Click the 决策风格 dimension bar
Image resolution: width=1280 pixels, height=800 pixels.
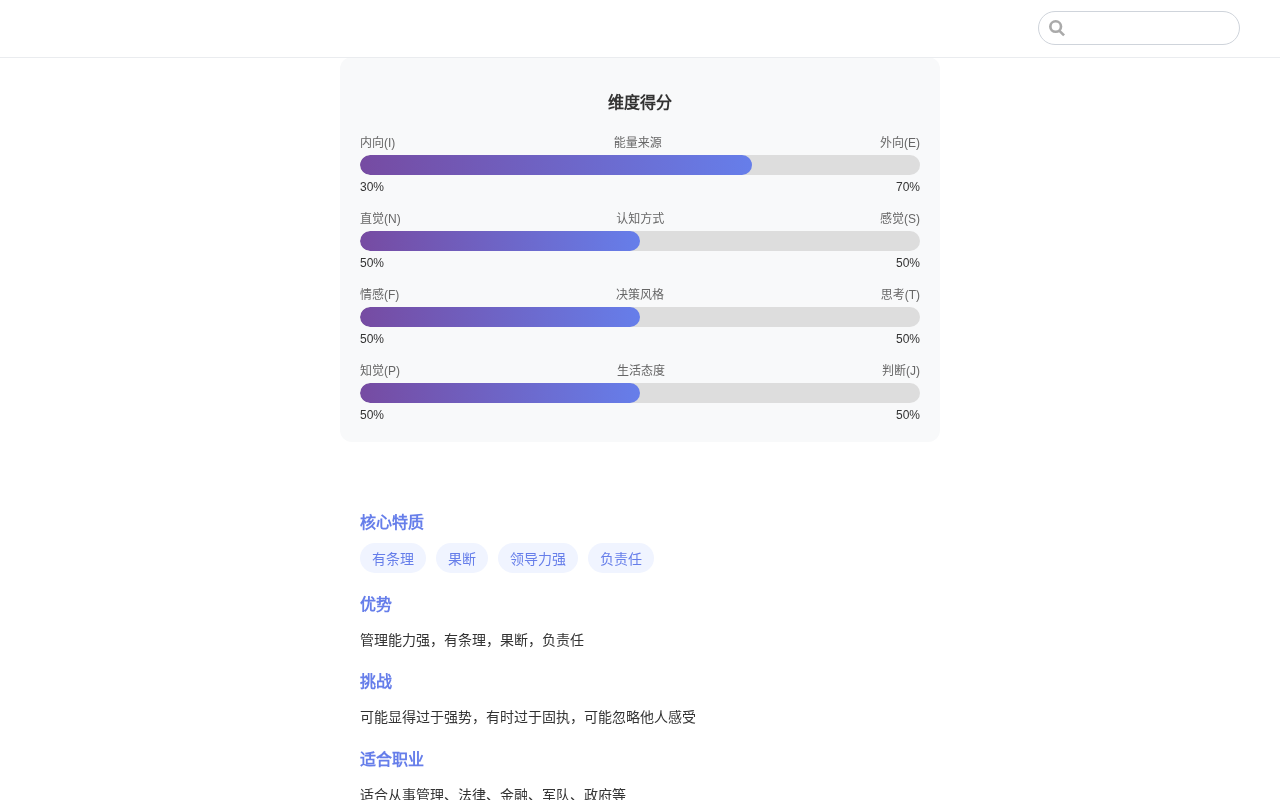pyautogui.click(x=639, y=317)
